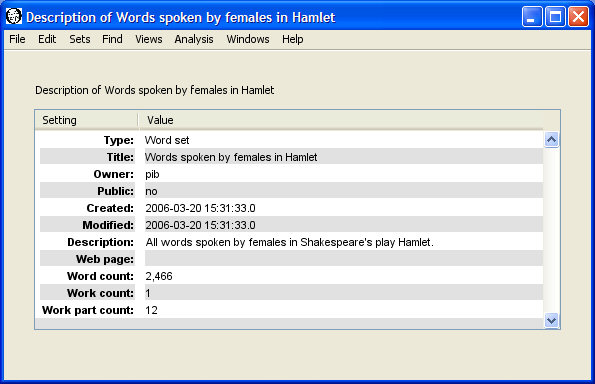Open the Views menu
The height and width of the screenshot is (384, 595).
[149, 39]
